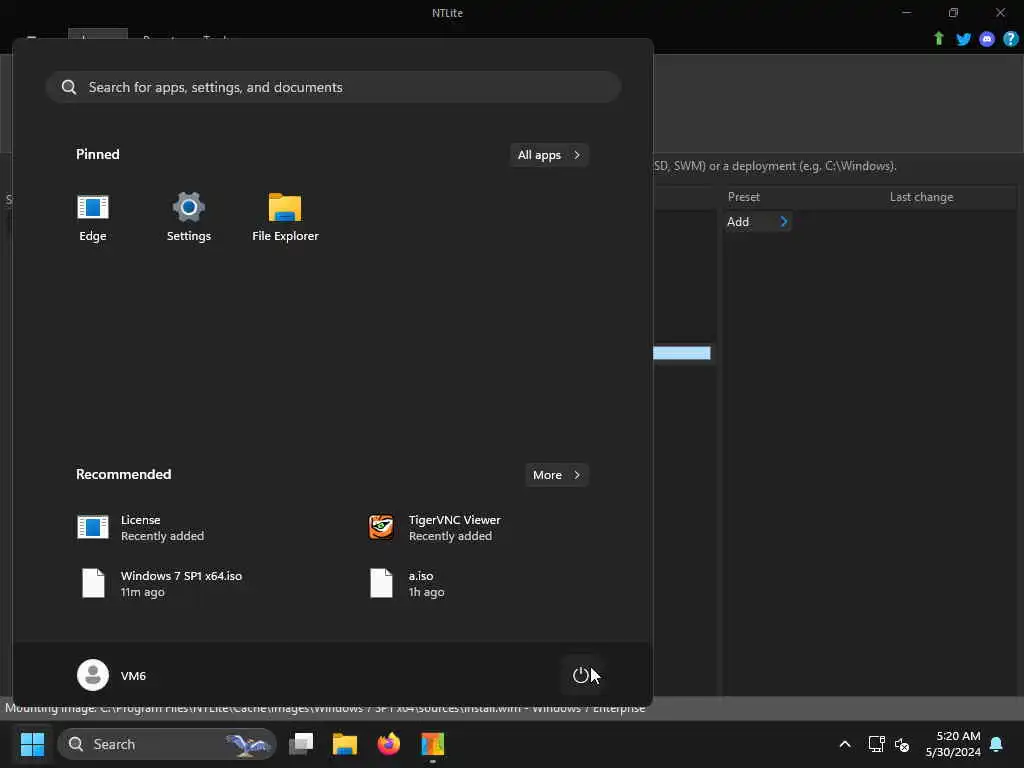Viewport: 1024px width, 768px height.
Task: Click the Pinned section heading
Action: point(98,154)
